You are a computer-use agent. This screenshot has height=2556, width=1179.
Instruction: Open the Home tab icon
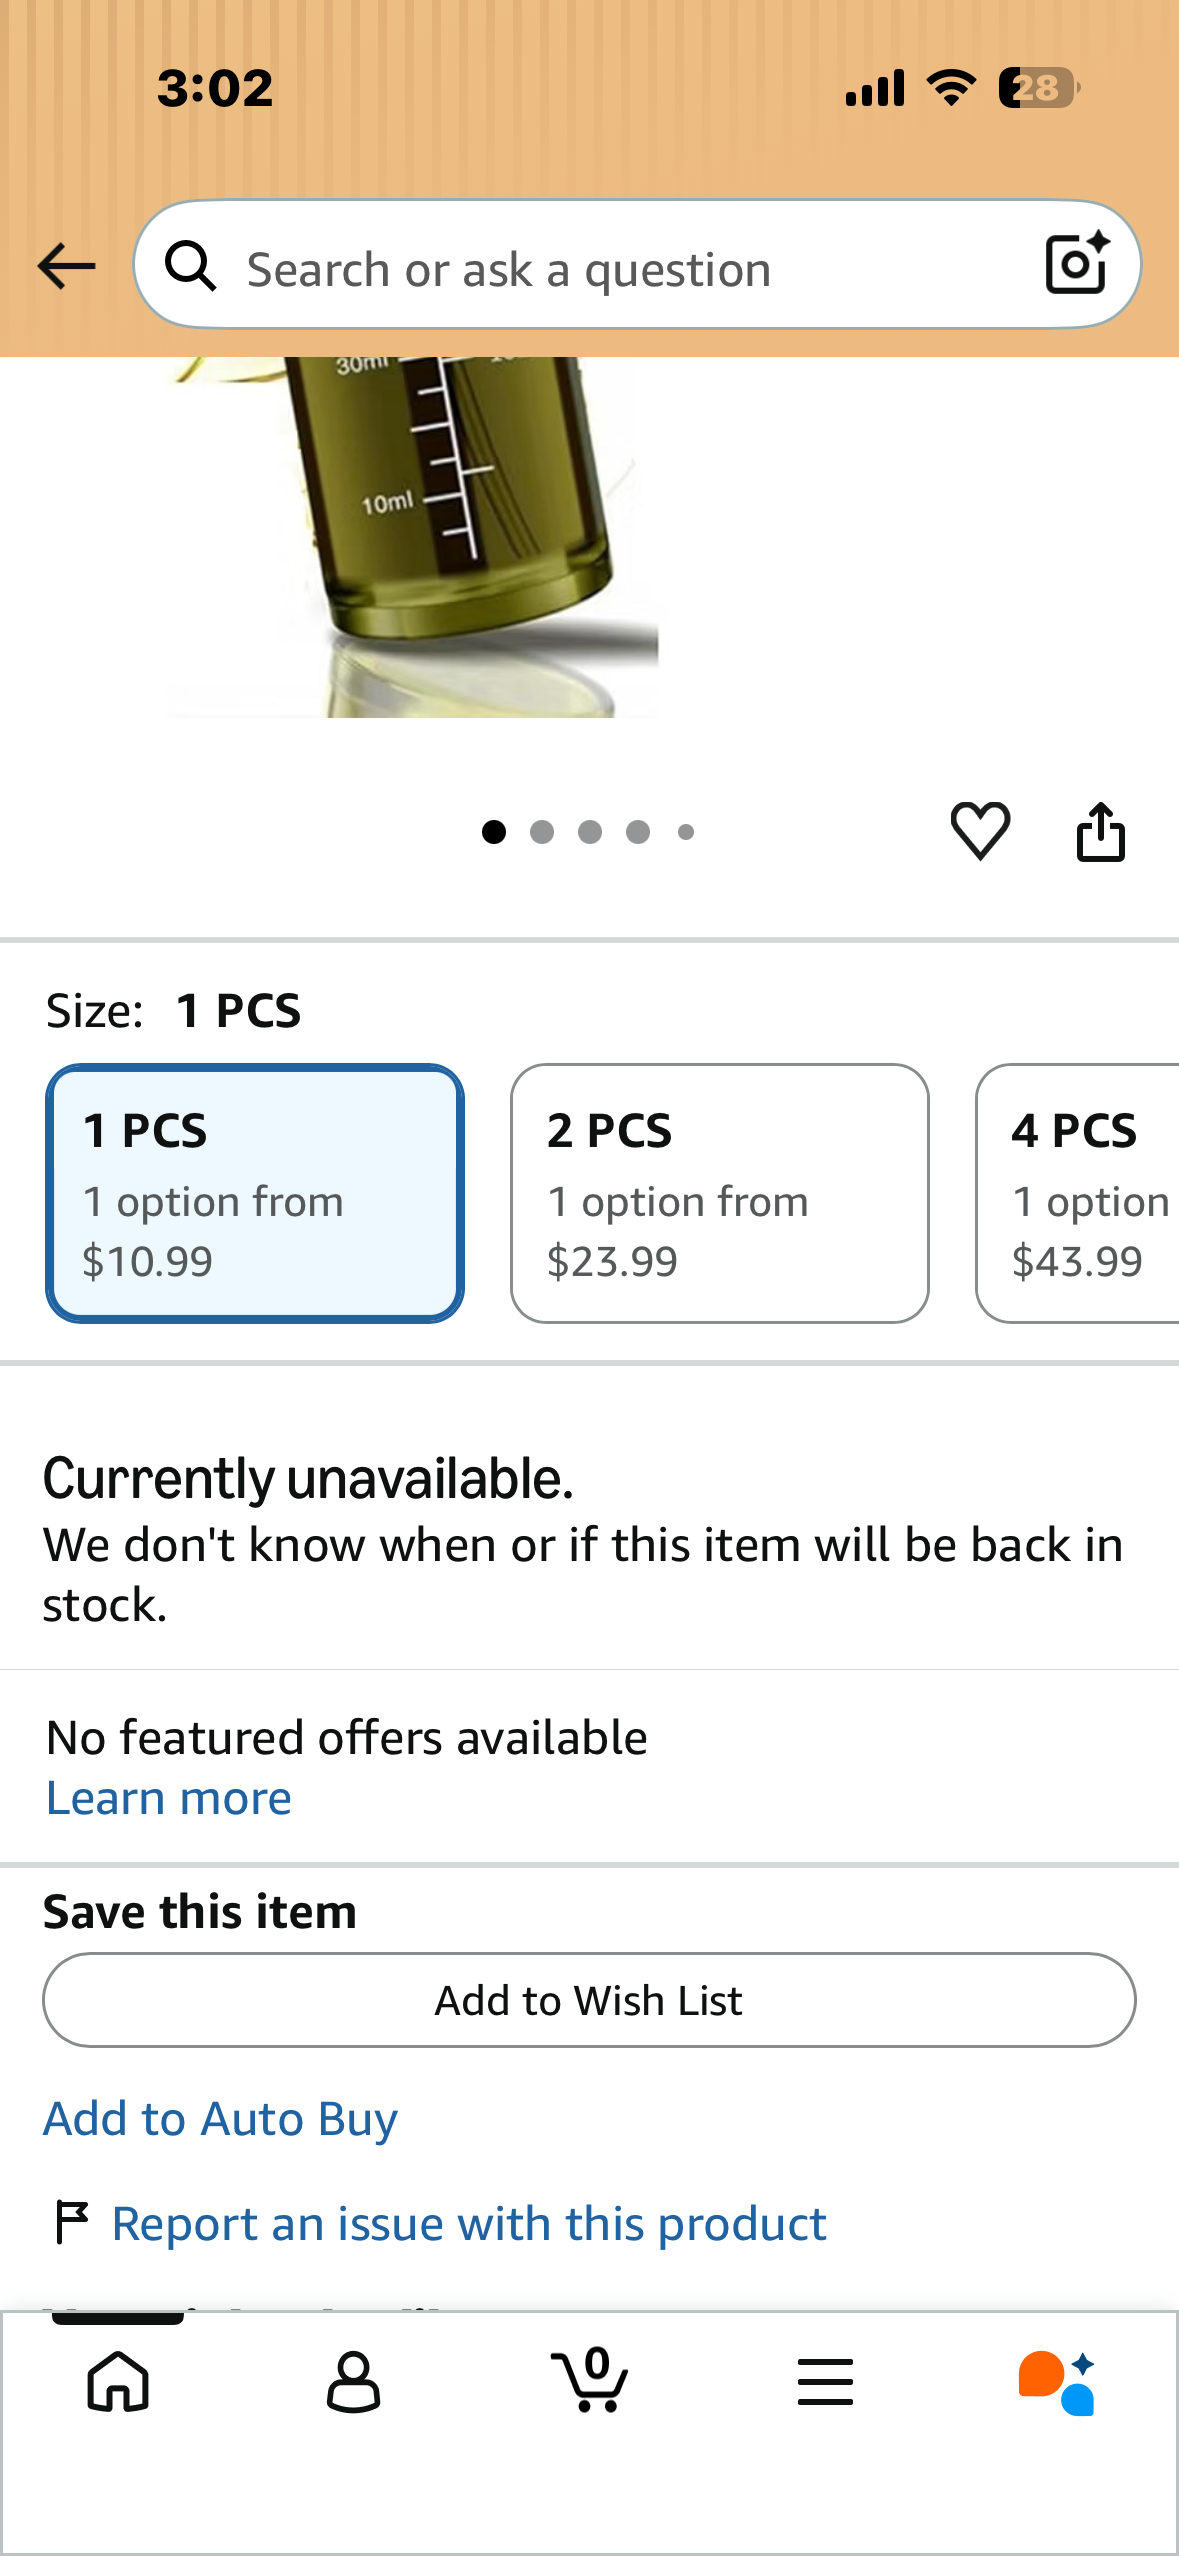pyautogui.click(x=118, y=2382)
